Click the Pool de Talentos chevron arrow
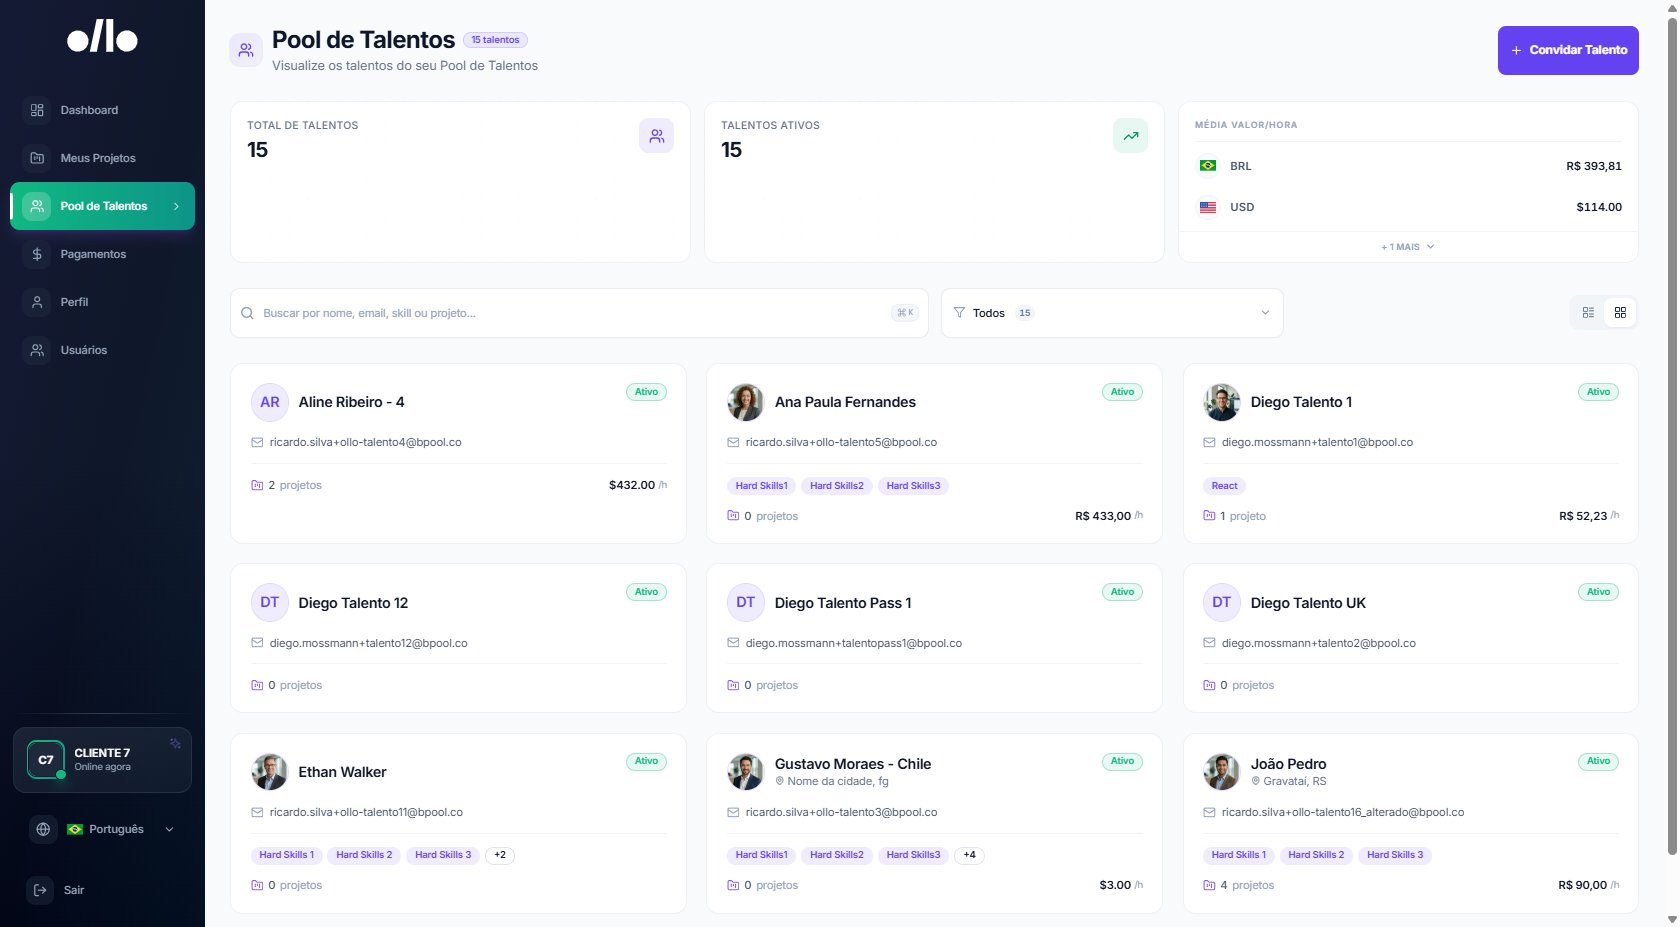Screen dimensions: 1680x927 [176, 206]
